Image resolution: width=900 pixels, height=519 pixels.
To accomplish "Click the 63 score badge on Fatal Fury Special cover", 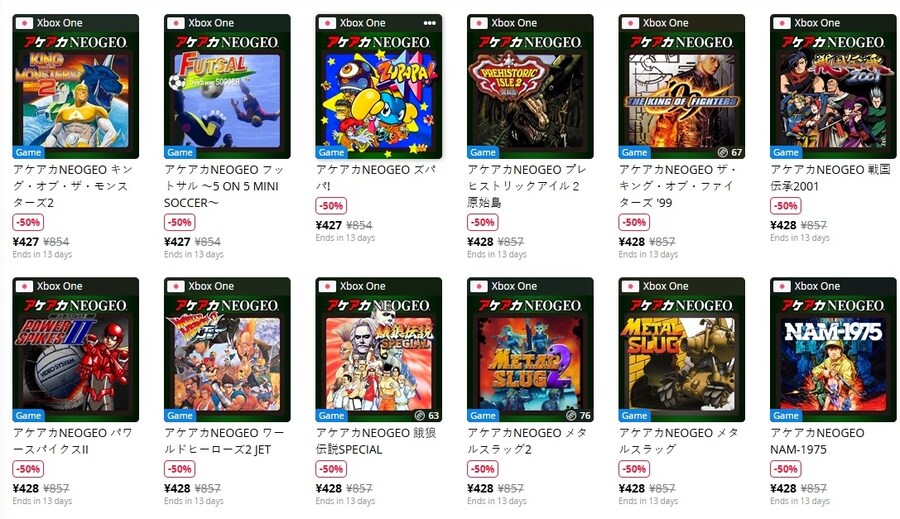I will pyautogui.click(x=426, y=415).
